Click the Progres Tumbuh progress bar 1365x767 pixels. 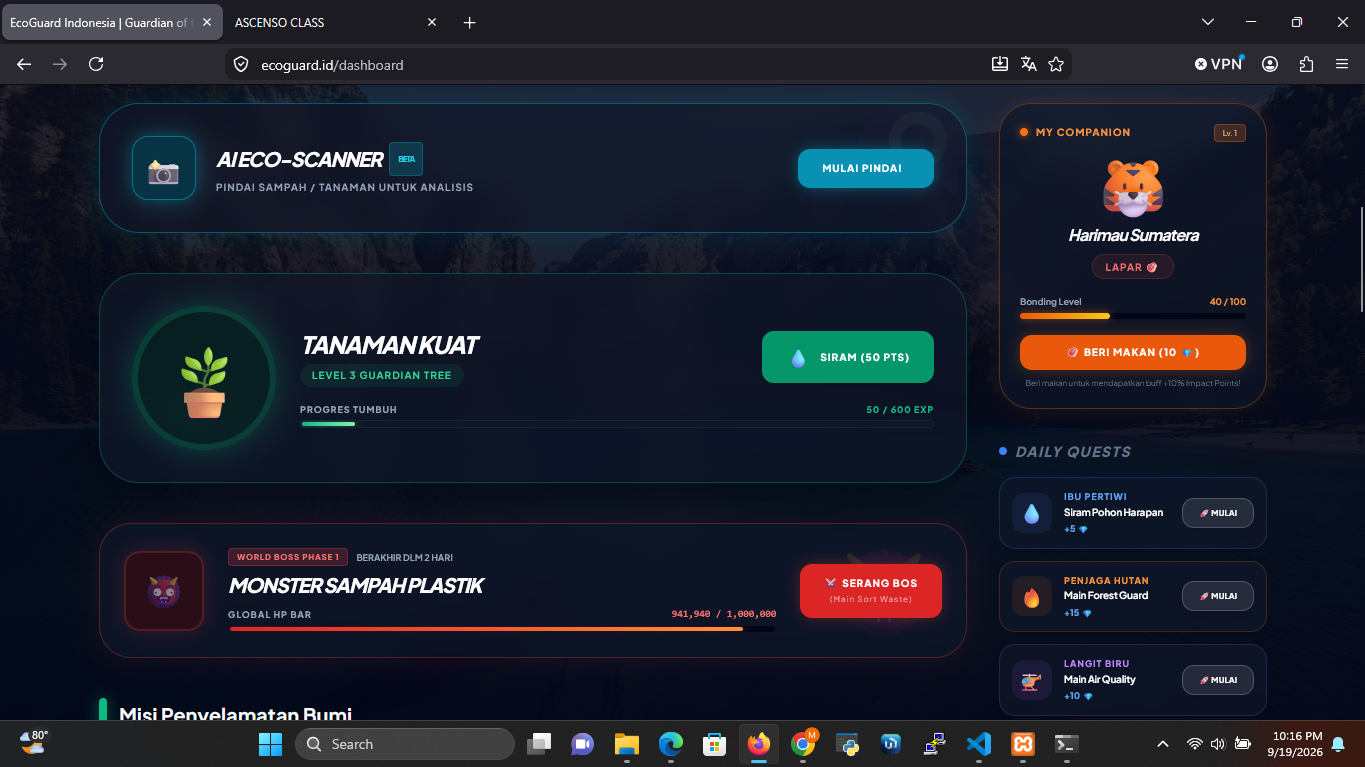pyautogui.click(x=617, y=424)
